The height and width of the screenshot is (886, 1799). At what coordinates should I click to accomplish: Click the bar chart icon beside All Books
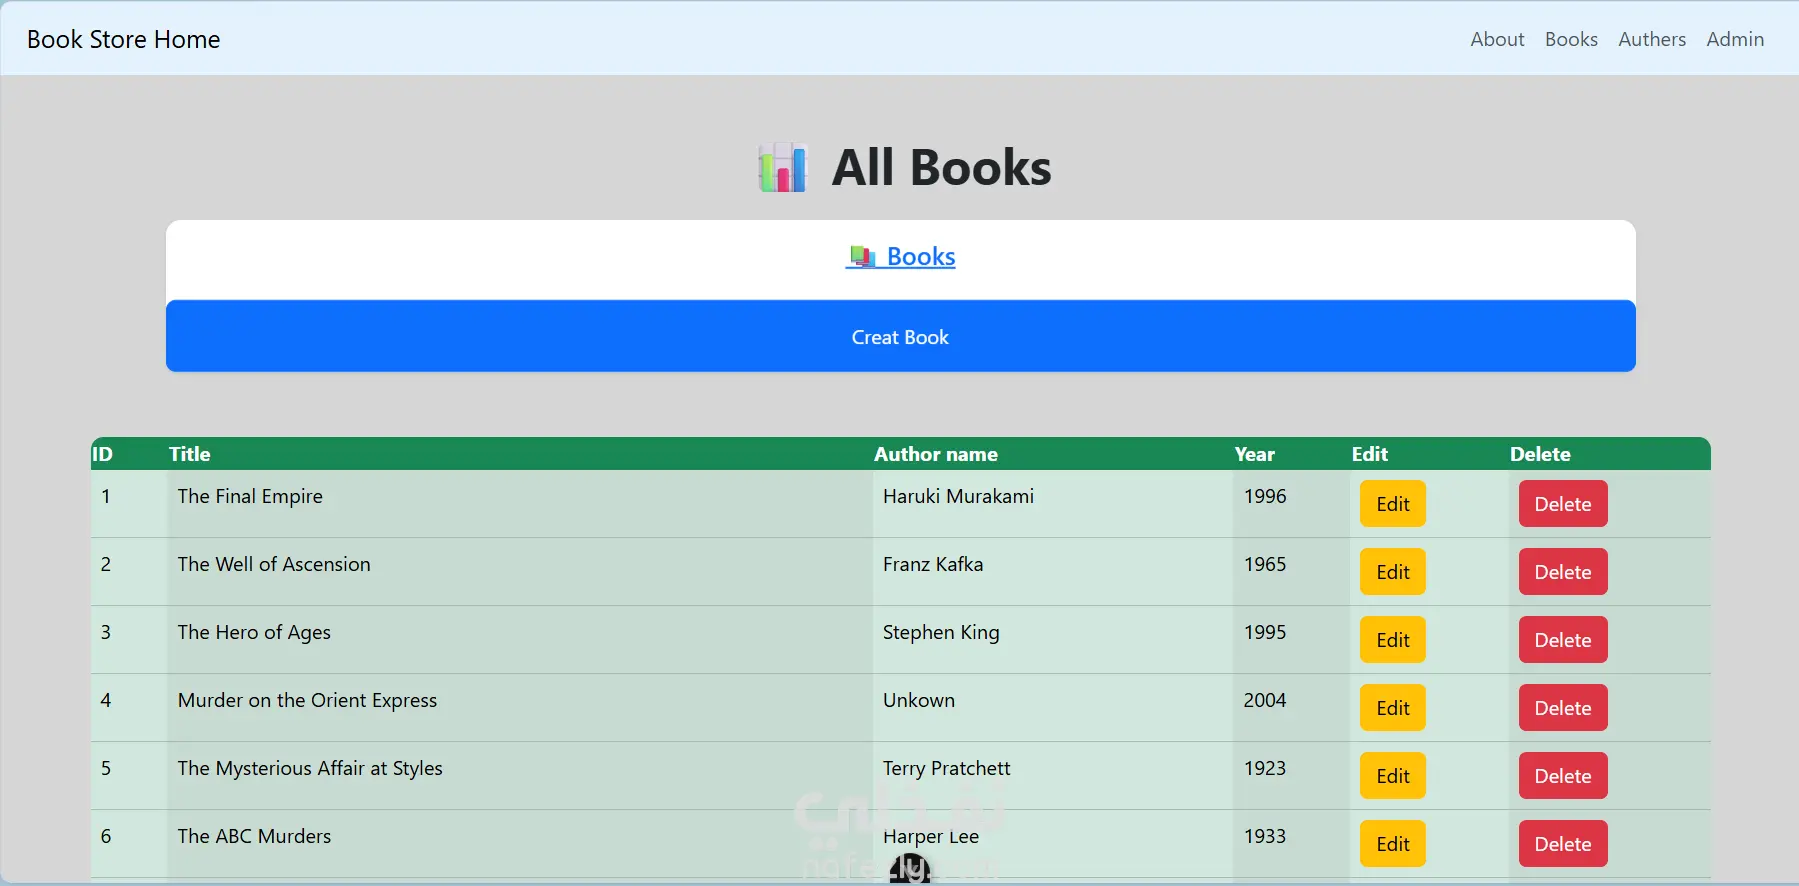point(782,167)
